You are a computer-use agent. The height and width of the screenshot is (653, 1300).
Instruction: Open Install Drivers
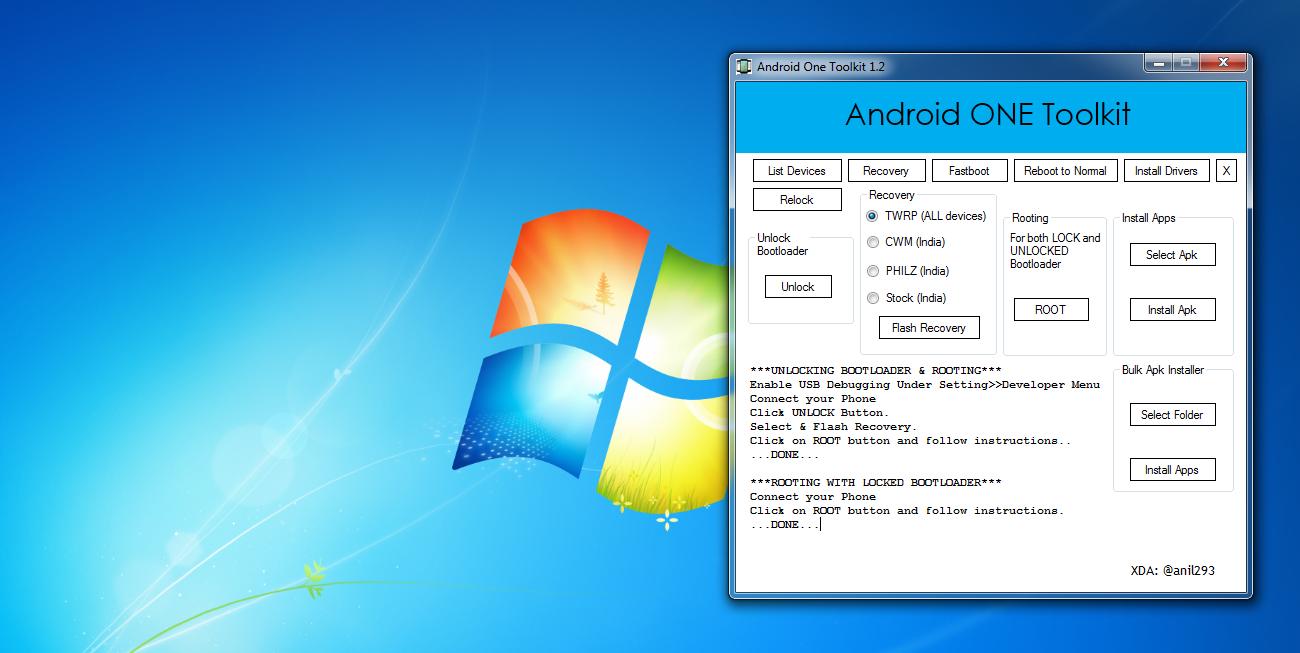click(x=1166, y=171)
